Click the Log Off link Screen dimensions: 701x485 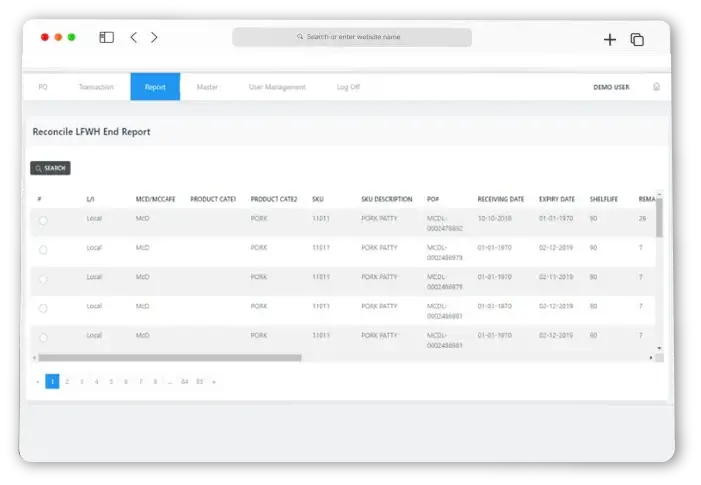(x=348, y=87)
